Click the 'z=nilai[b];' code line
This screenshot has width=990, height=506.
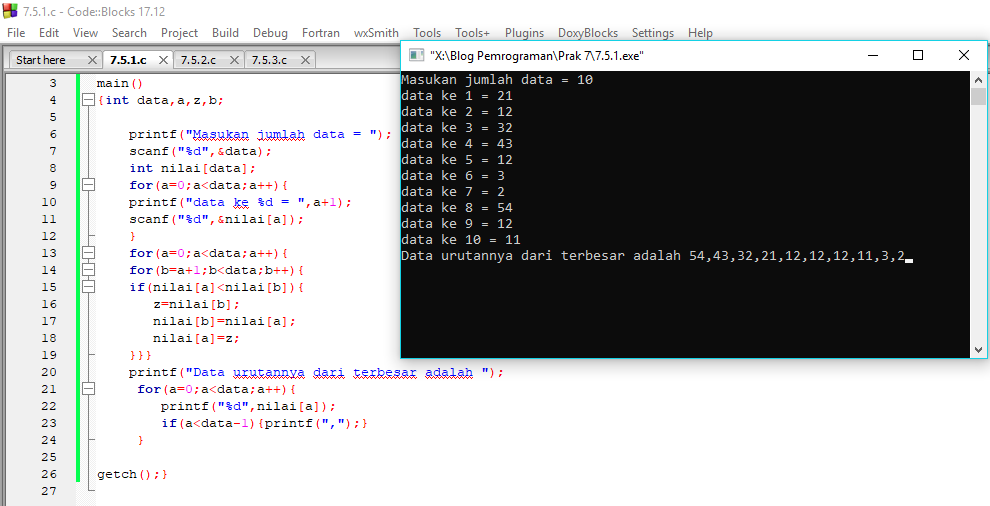196,304
